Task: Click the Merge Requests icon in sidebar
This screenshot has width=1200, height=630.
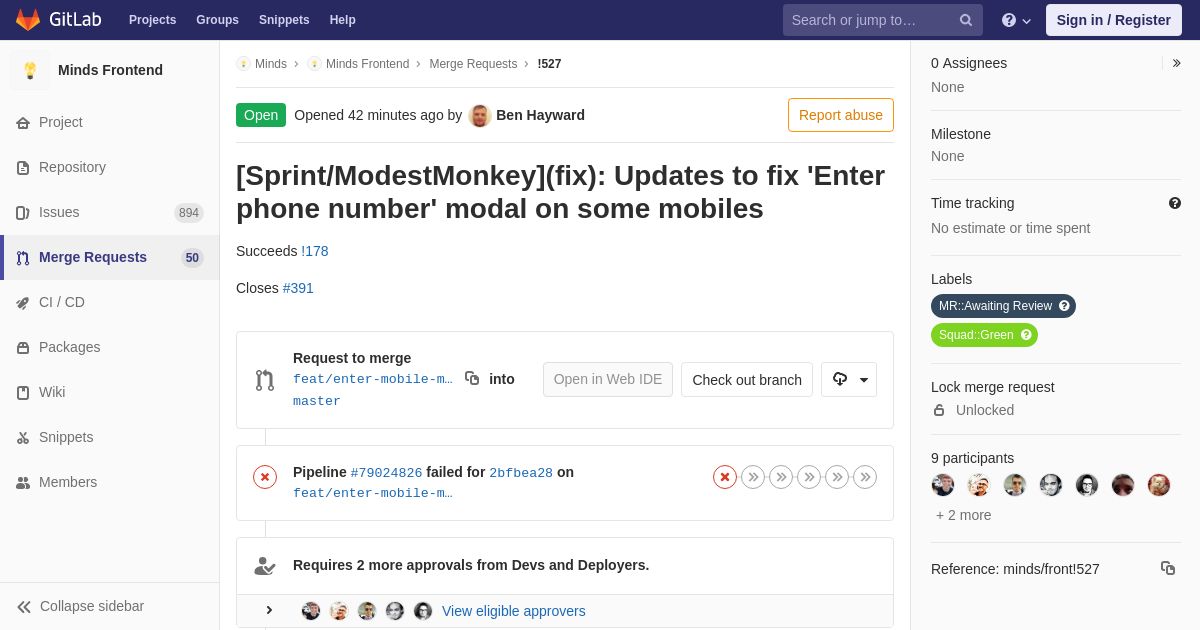Action: pos(23,258)
